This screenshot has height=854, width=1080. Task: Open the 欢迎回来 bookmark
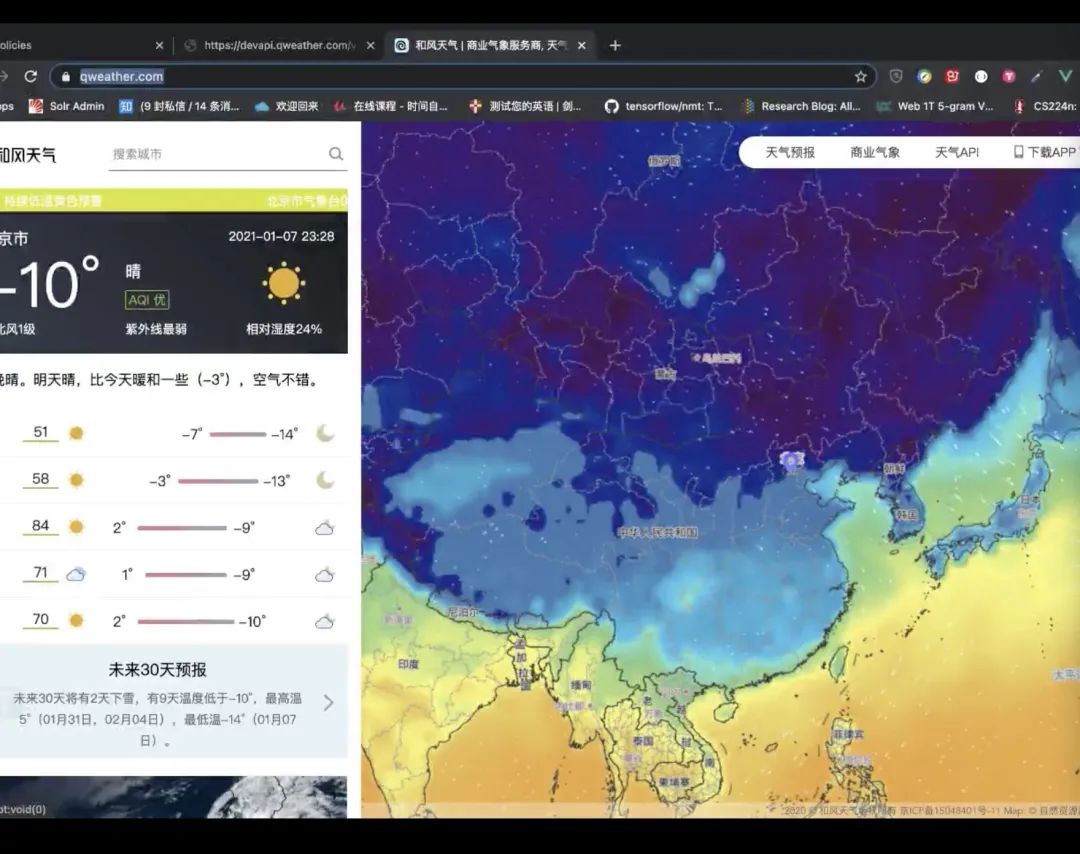[287, 106]
